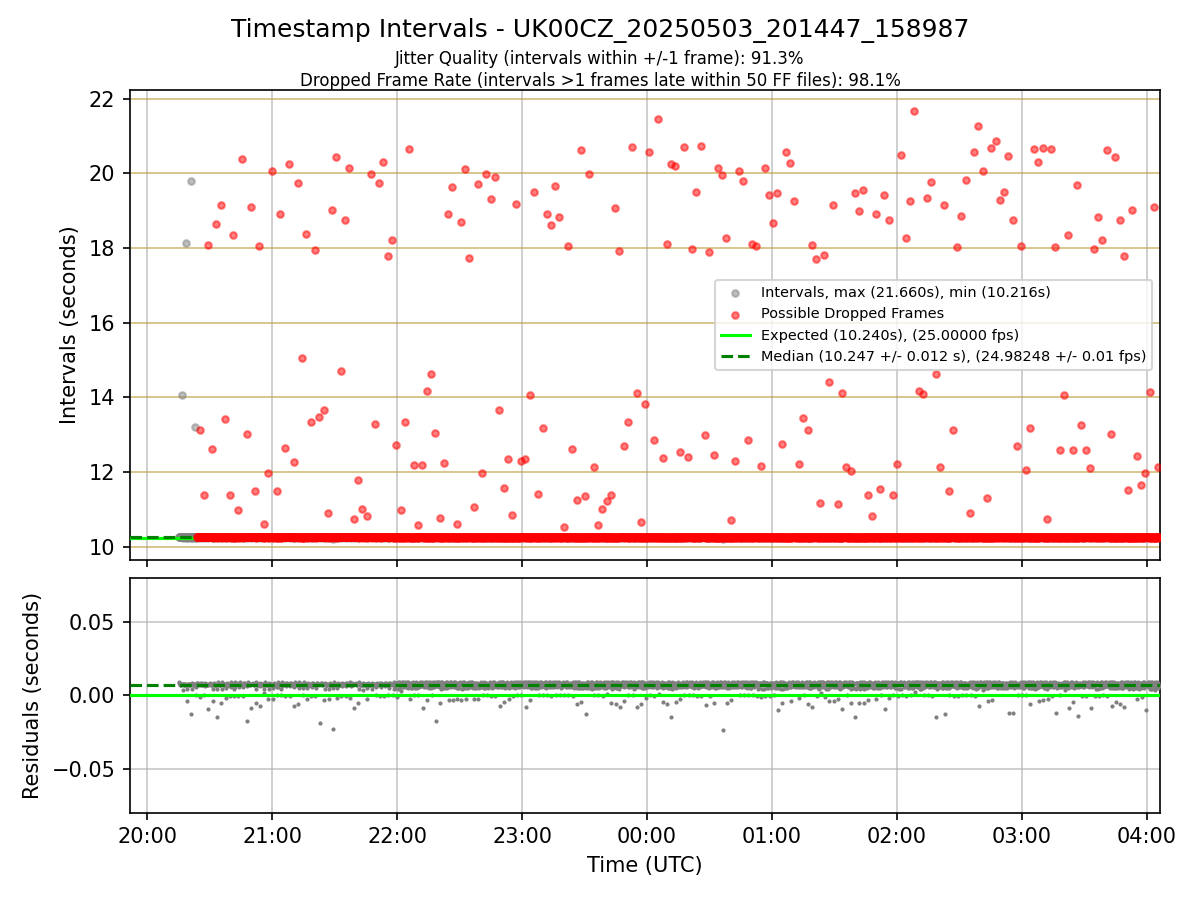The height and width of the screenshot is (900, 1200).
Task: Click legend entry 'Expected (10.240s), (25.00000 fps)'
Action: coord(890,335)
